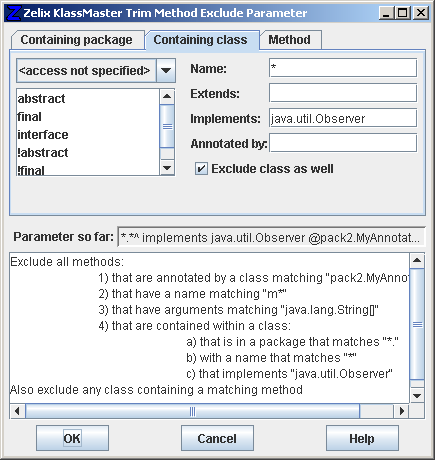Click the Implements input field
Image resolution: width=435 pixels, height=460 pixels.
click(343, 118)
